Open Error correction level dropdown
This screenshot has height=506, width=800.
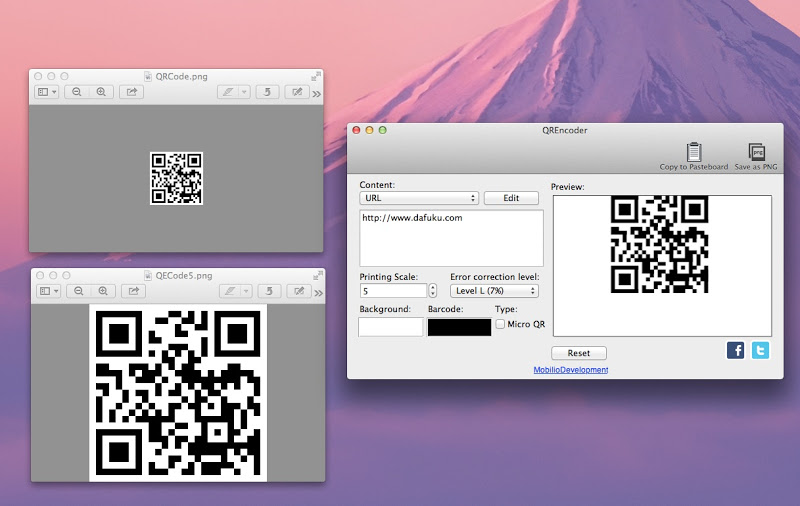[494, 291]
